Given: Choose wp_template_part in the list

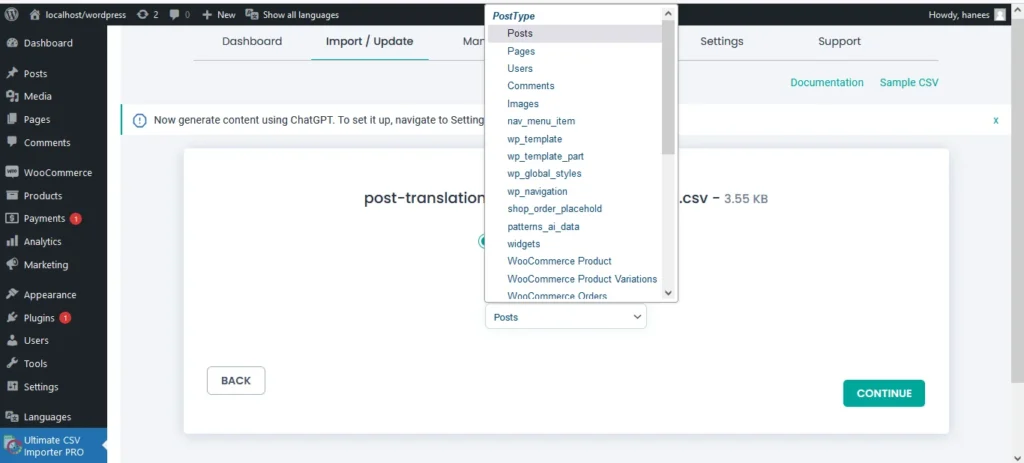Looking at the screenshot, I should [x=575, y=157].
